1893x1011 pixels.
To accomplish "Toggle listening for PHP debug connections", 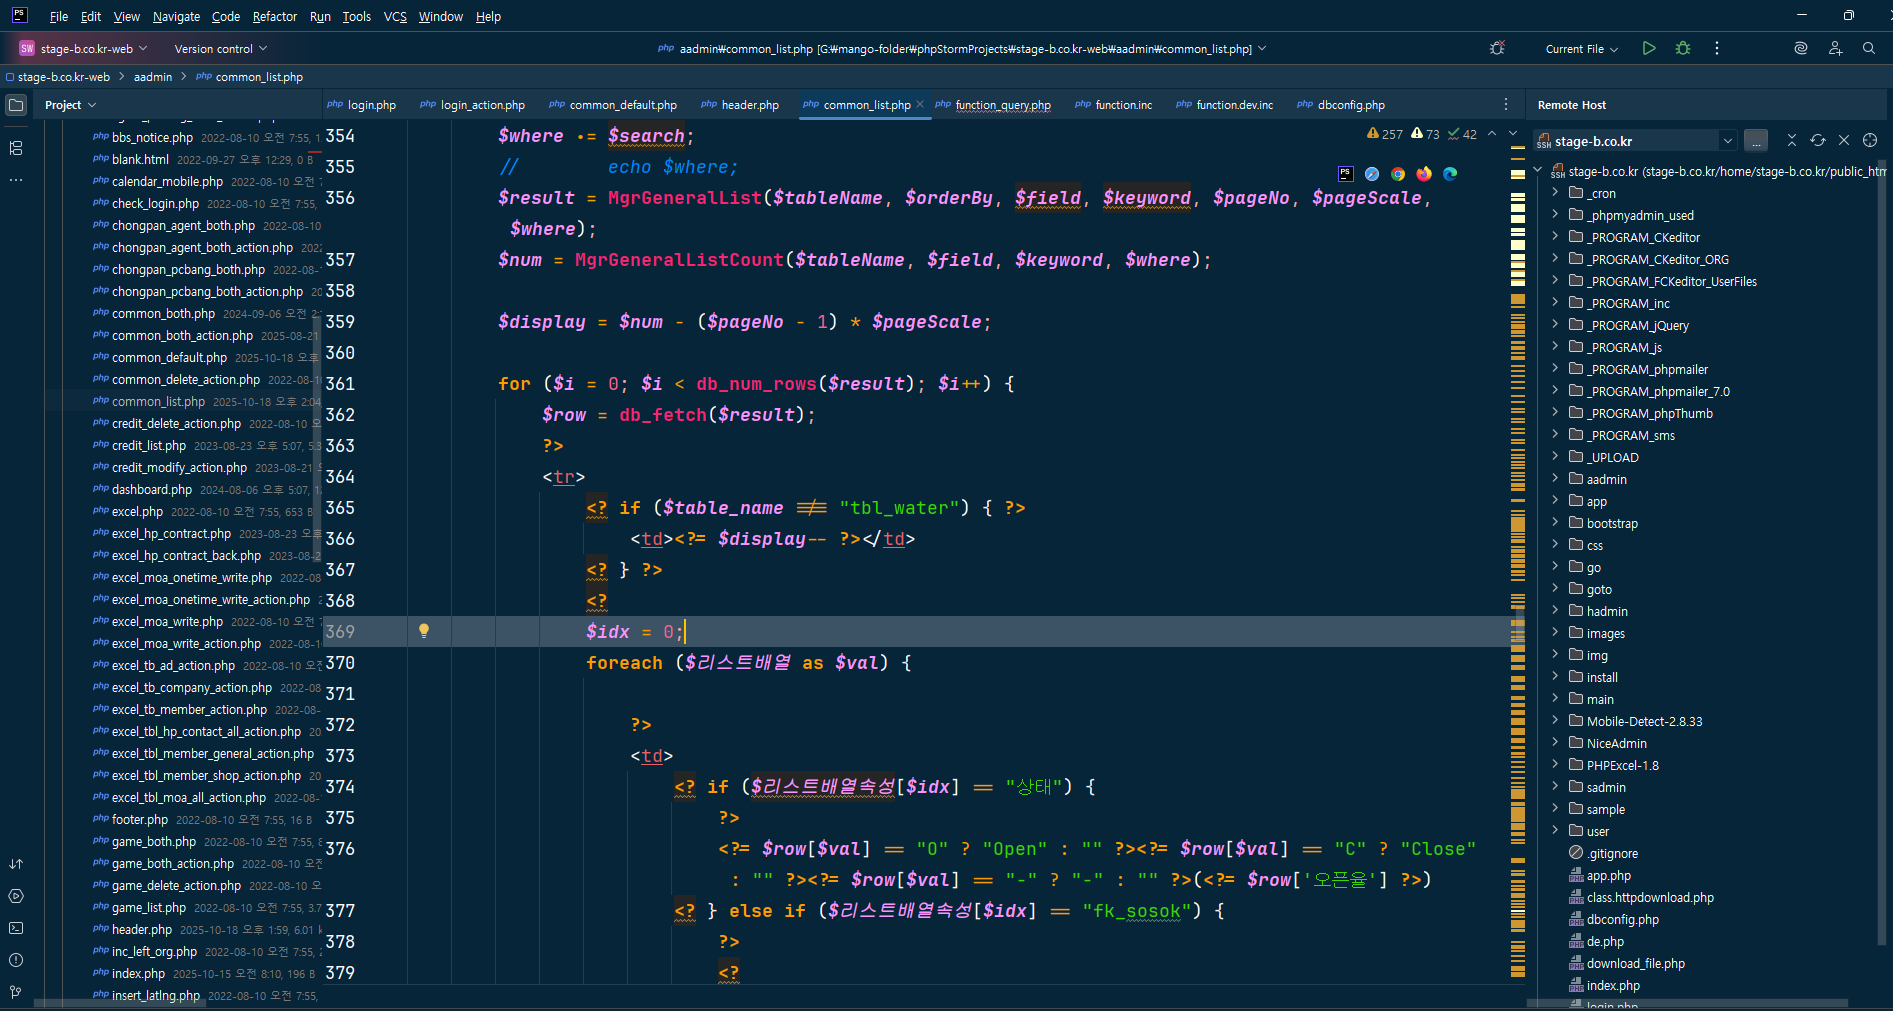I will point(1497,48).
